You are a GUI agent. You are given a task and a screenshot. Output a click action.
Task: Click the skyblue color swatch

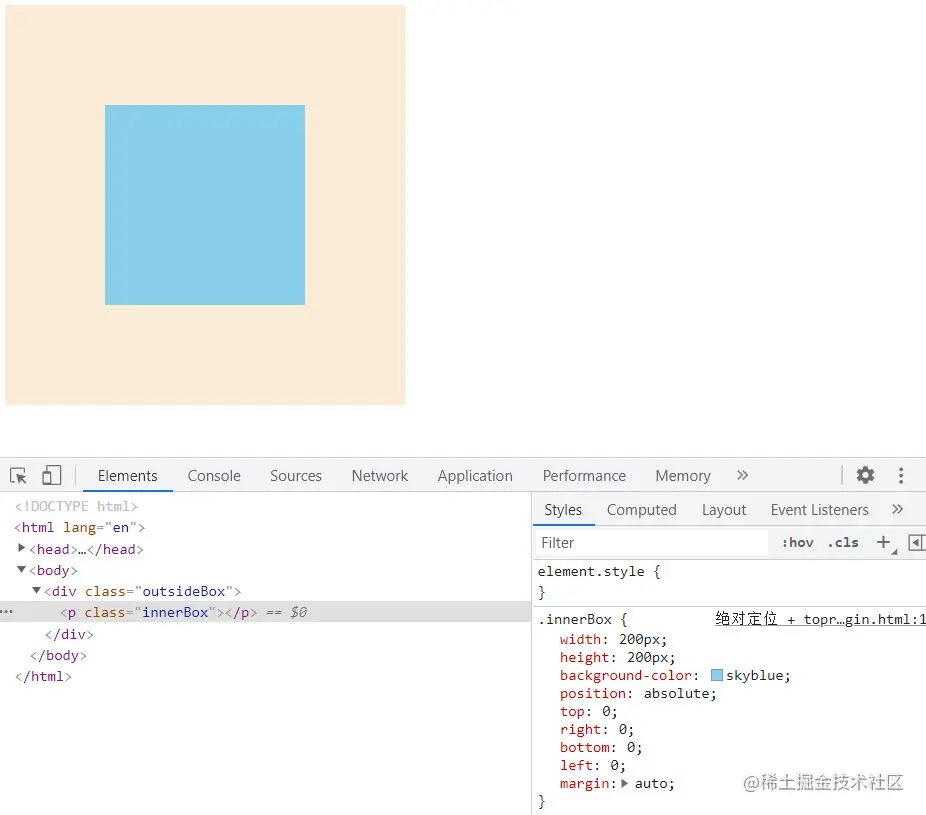coord(716,675)
